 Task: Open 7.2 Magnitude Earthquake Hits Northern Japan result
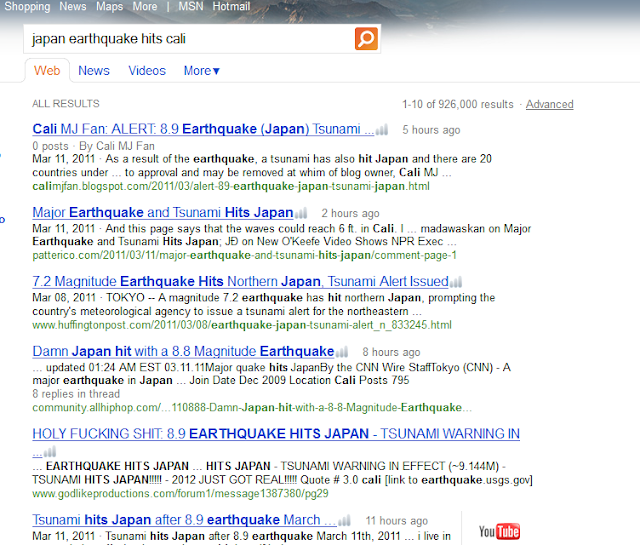point(240,281)
